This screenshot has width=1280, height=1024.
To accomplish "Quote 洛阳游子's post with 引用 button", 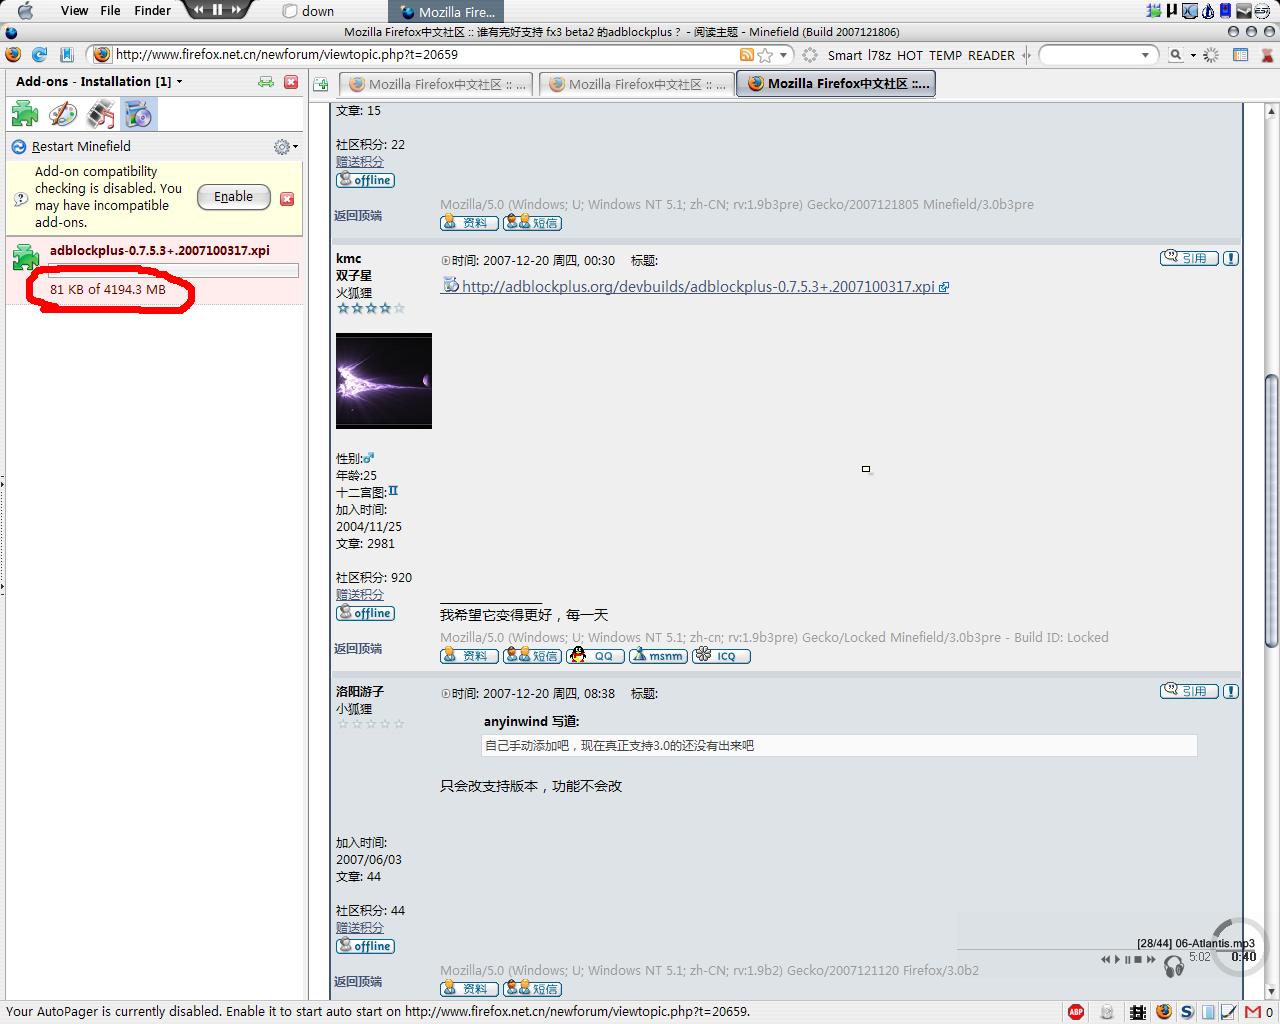I will 1188,691.
